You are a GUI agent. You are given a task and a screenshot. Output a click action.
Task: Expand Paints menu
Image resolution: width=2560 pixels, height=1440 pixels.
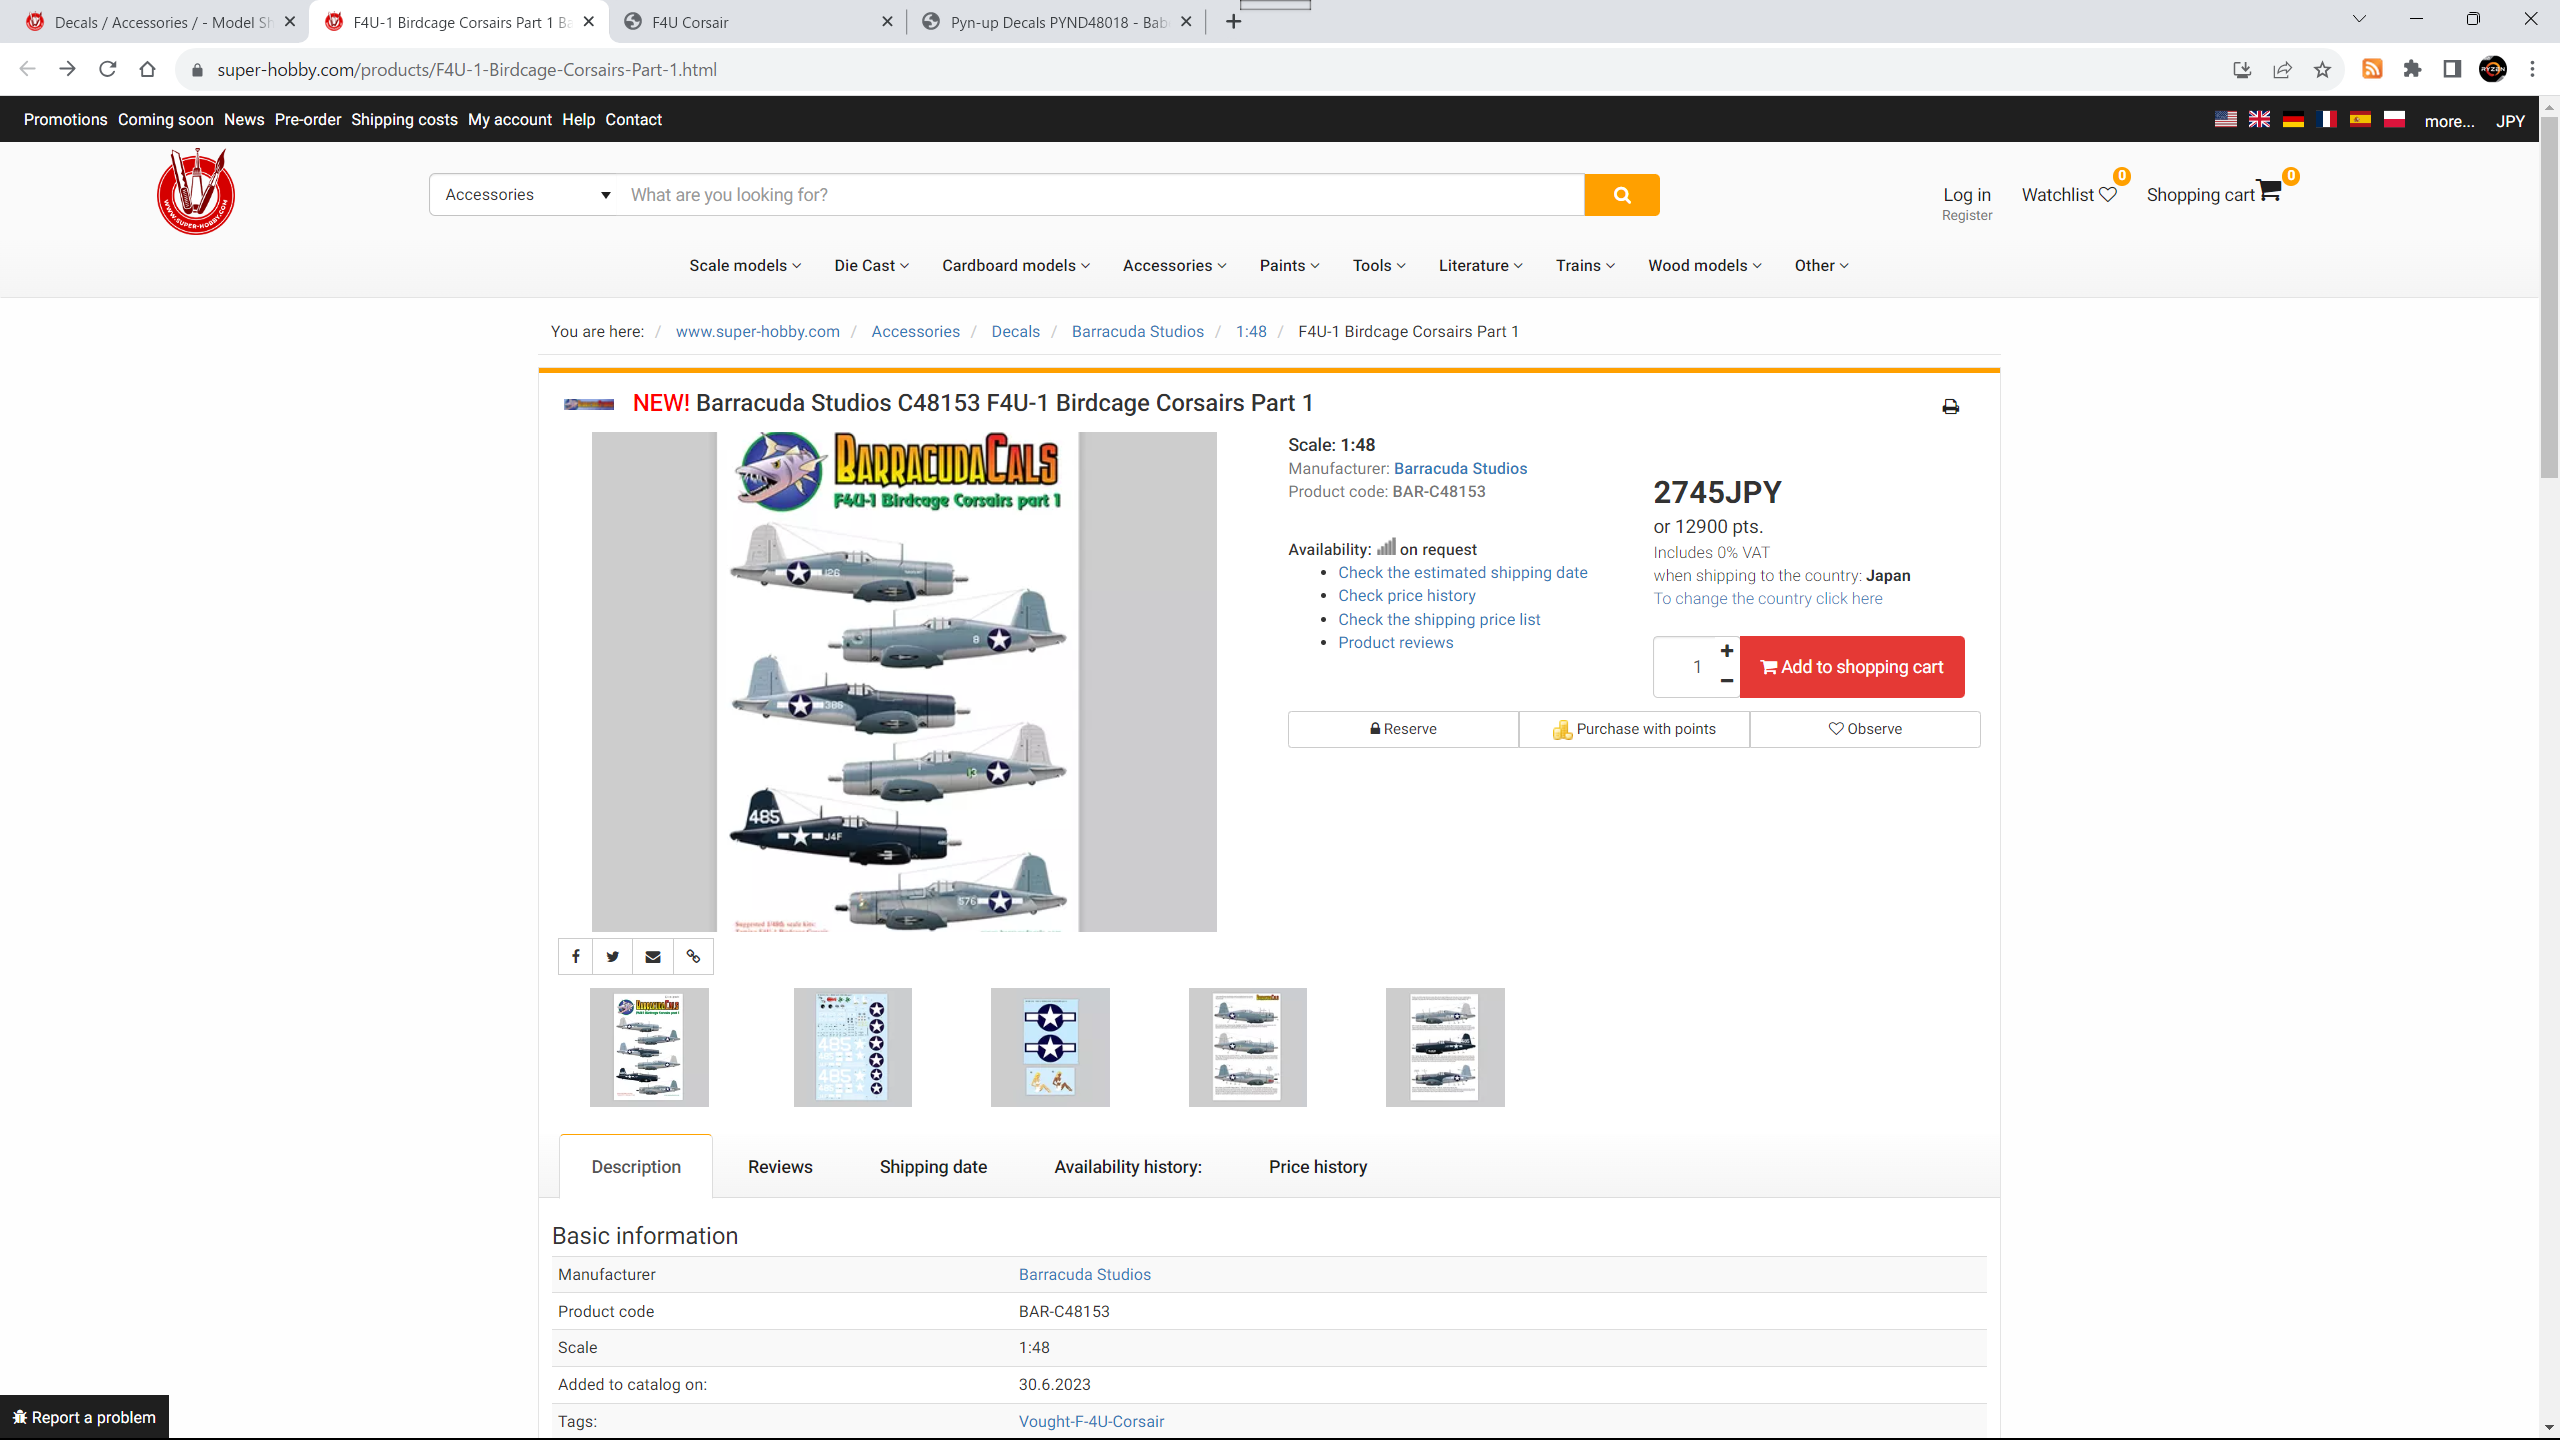point(1289,265)
